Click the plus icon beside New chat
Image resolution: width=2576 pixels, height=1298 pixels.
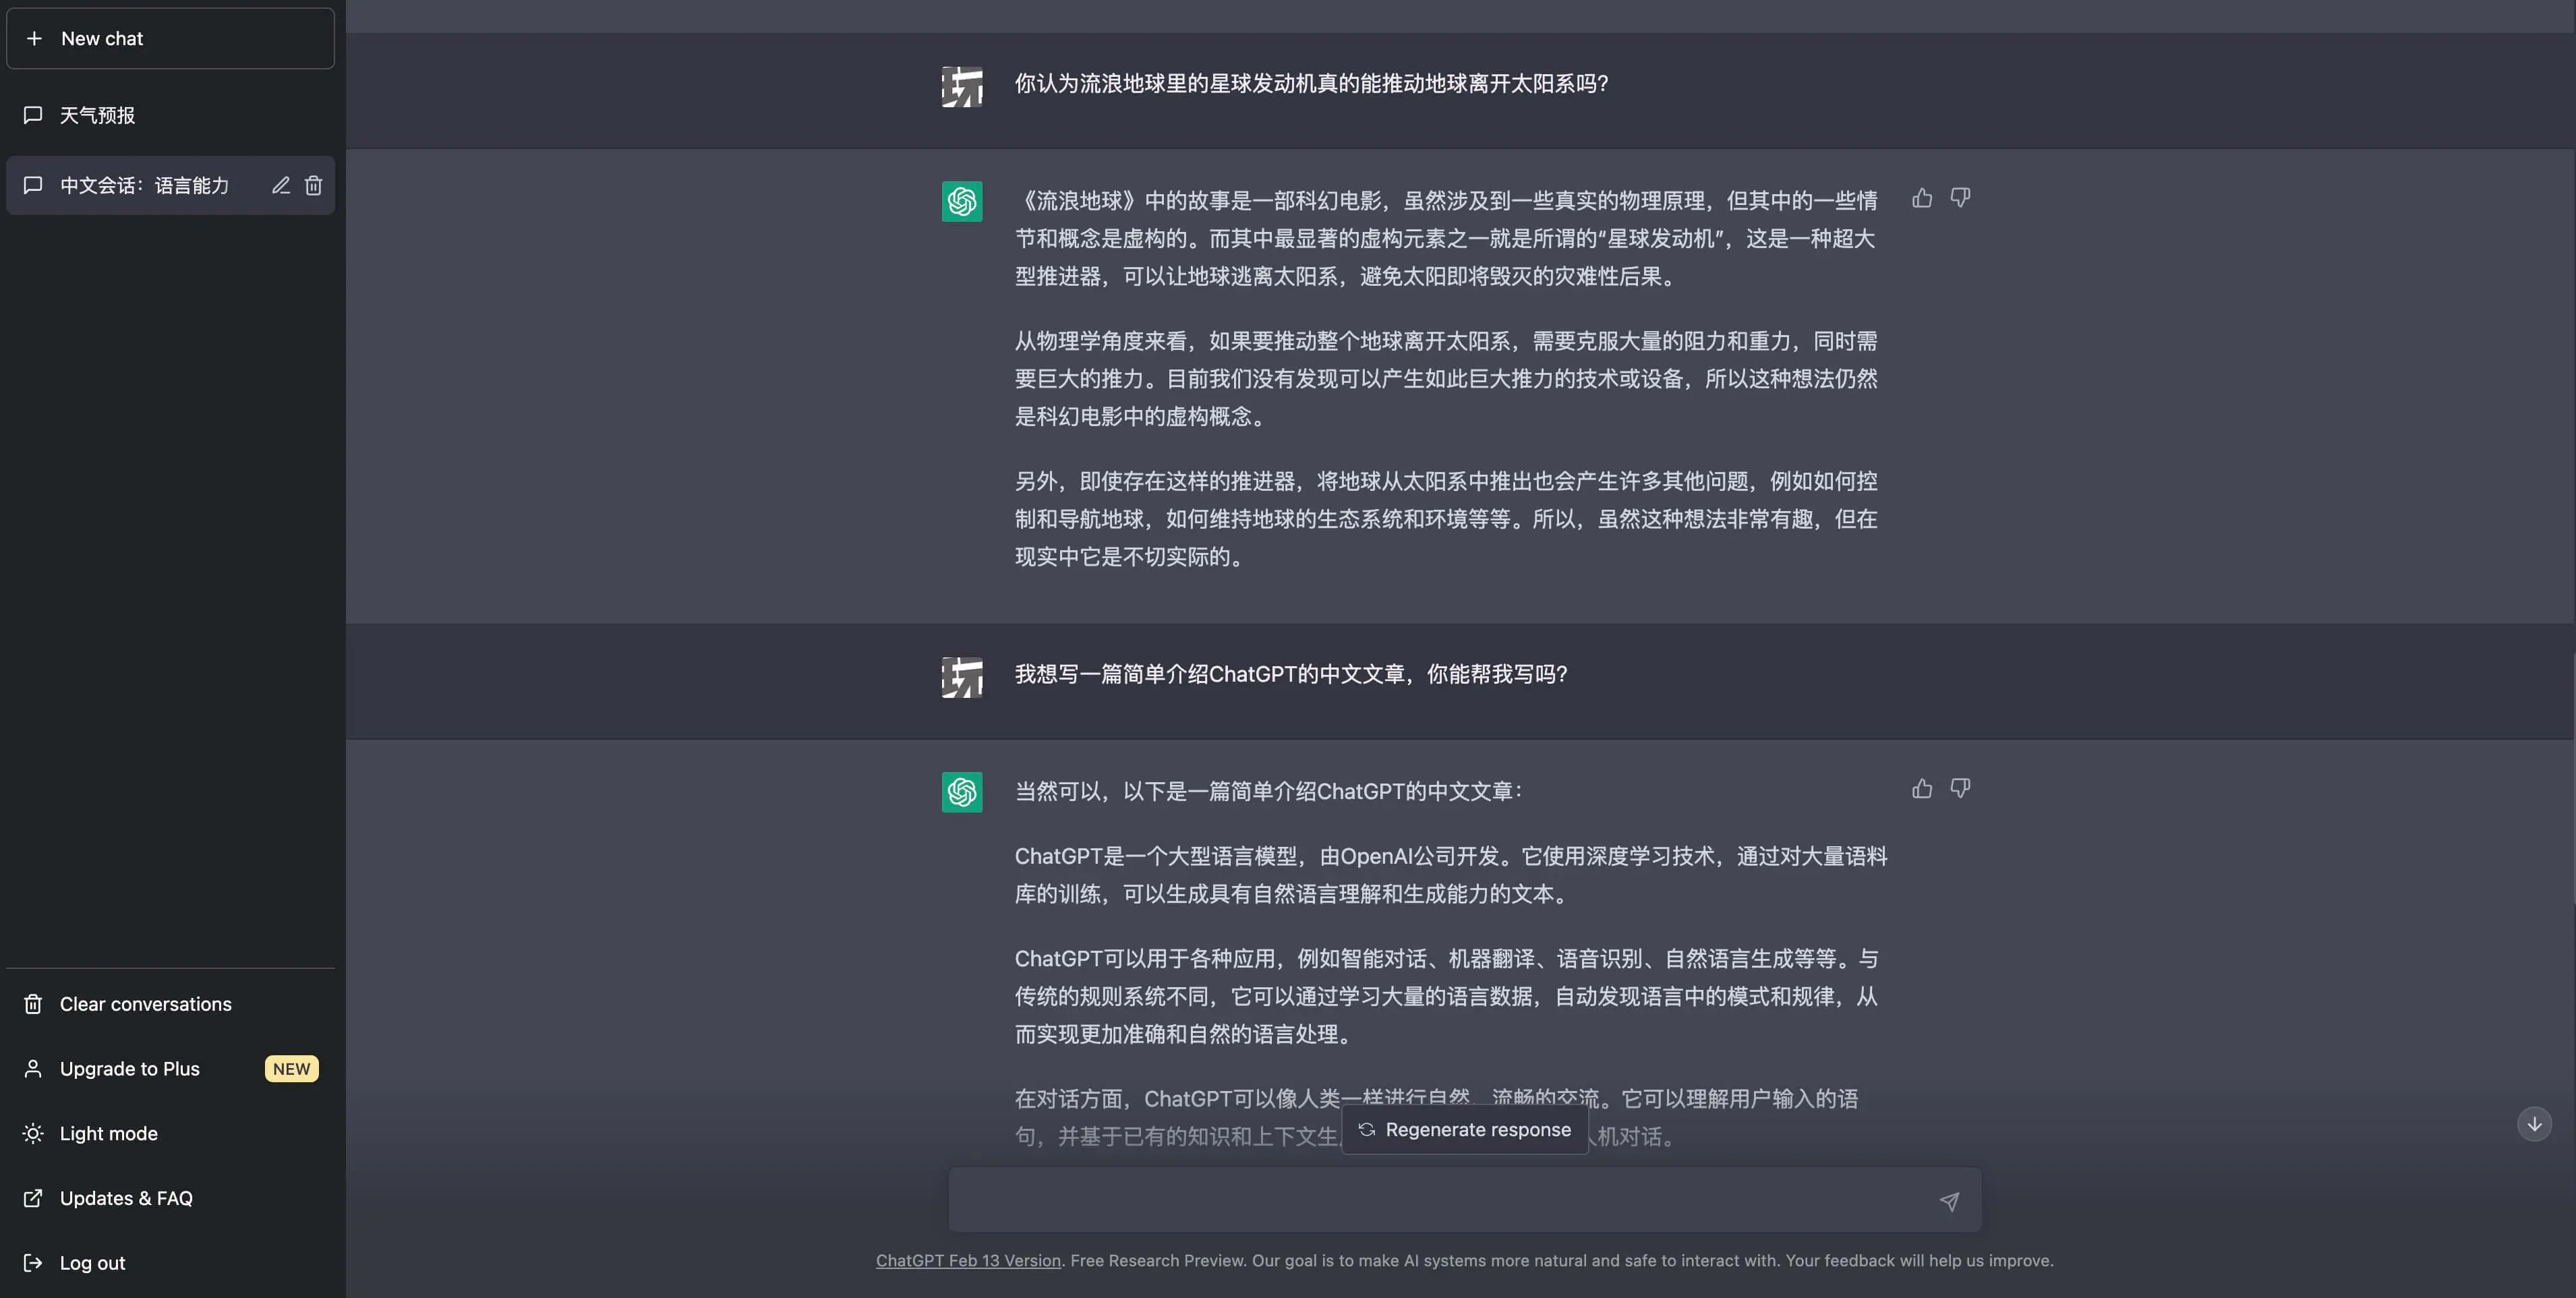(x=34, y=38)
